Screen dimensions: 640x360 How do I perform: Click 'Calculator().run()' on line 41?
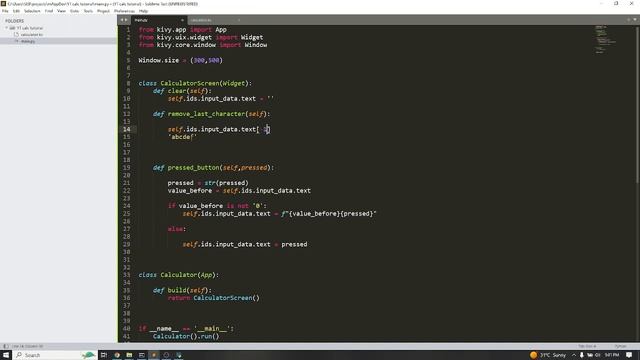(x=186, y=336)
